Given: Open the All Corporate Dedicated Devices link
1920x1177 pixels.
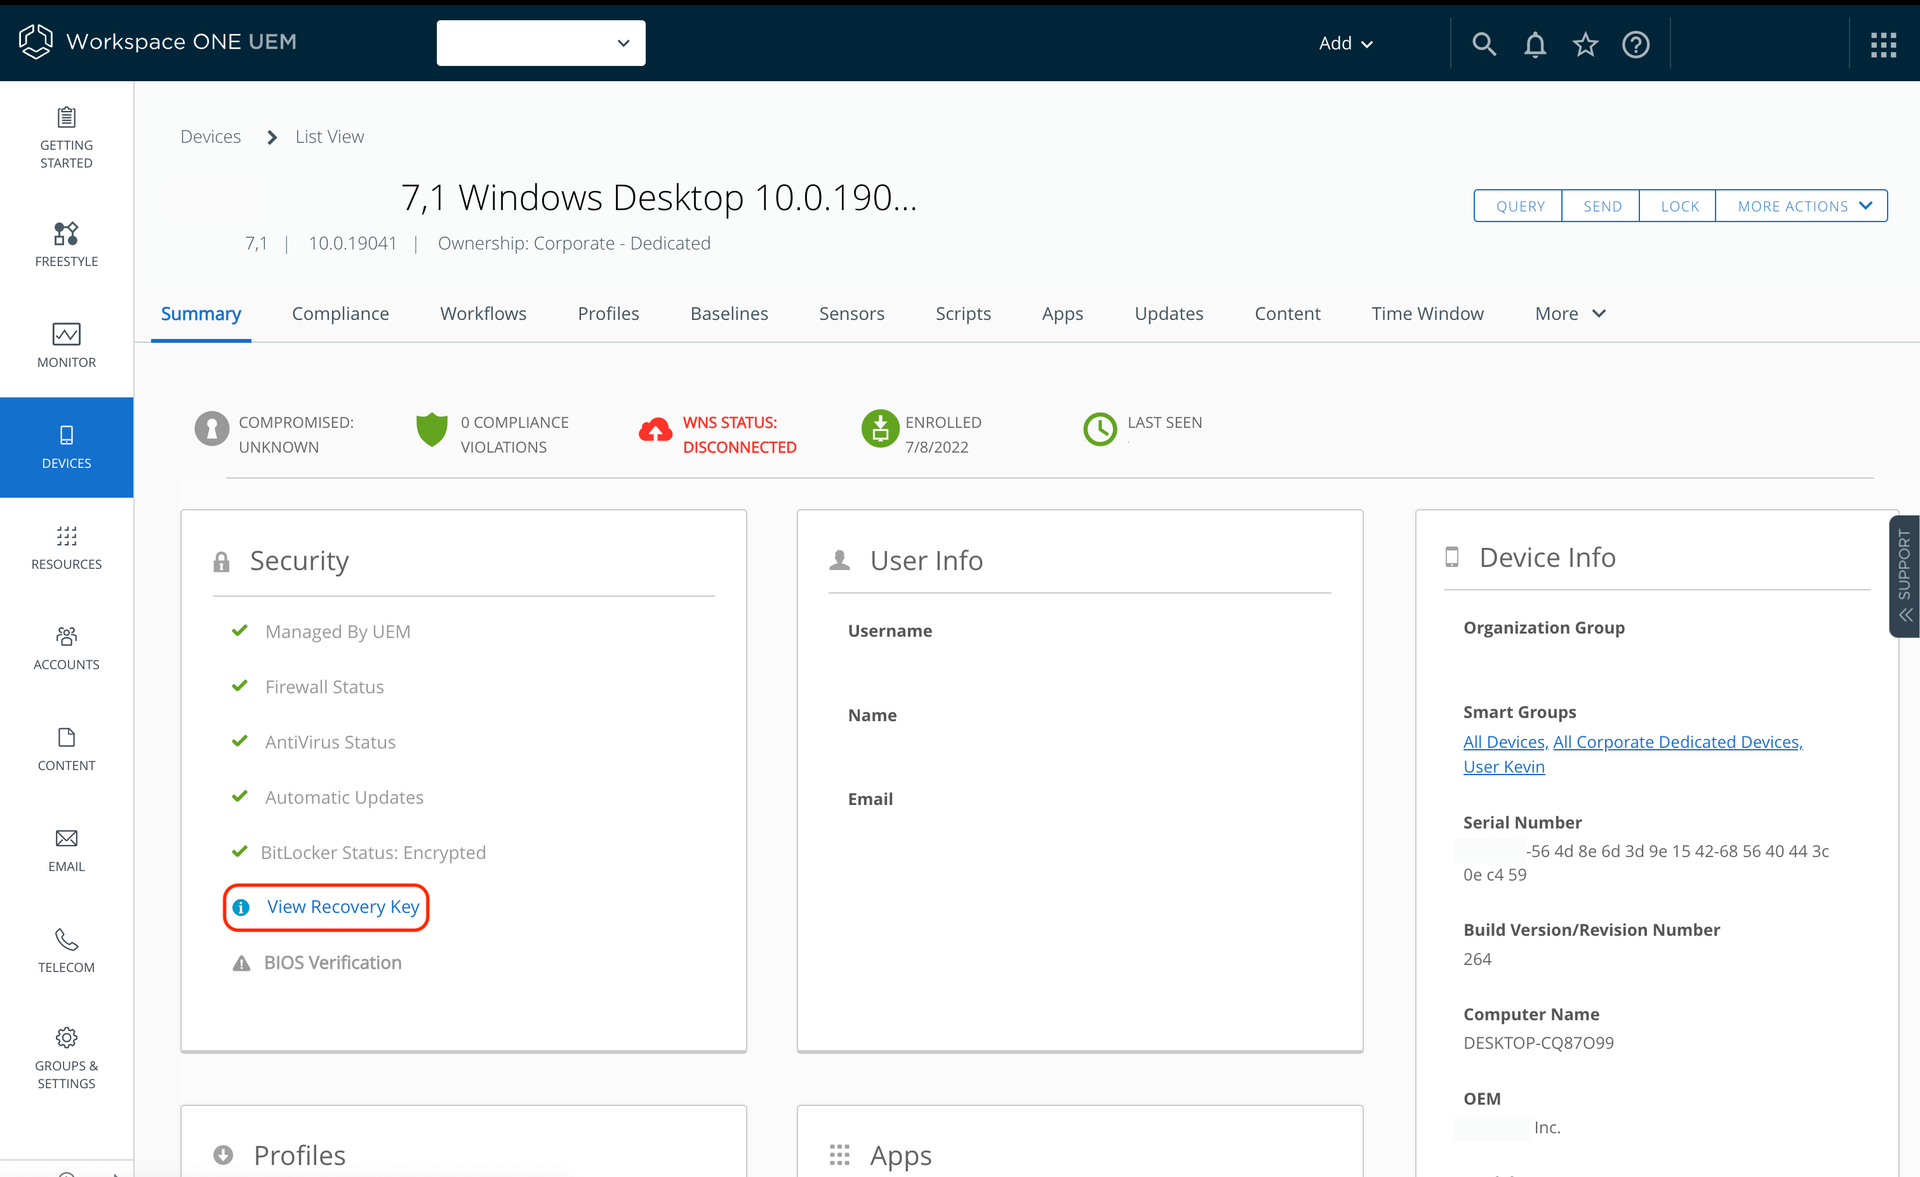Looking at the screenshot, I should pos(1677,742).
